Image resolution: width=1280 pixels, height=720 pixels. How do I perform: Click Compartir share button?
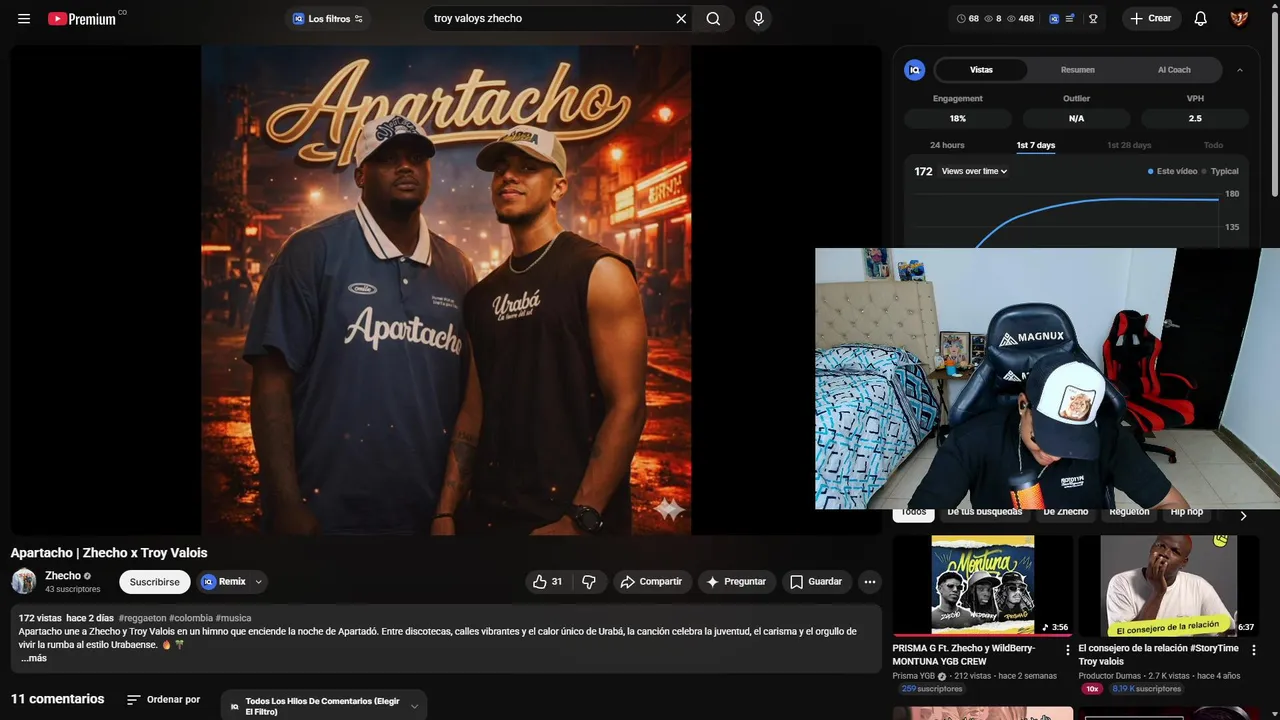(651, 582)
